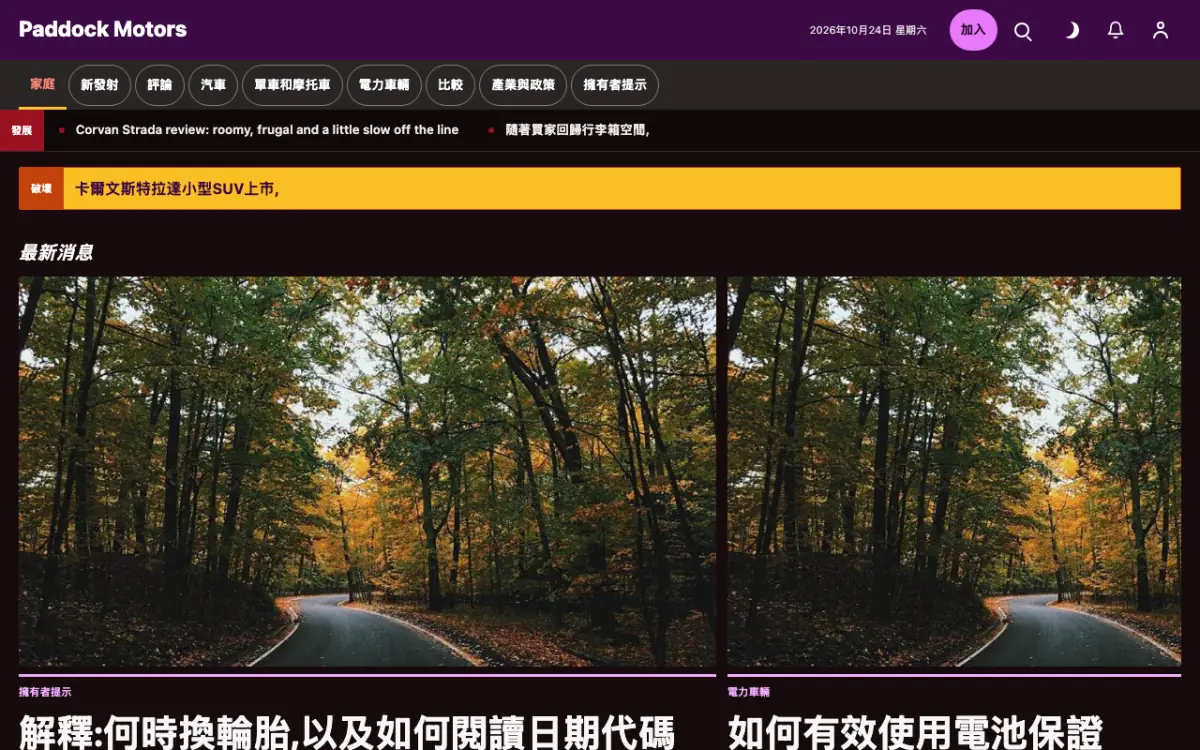Image resolution: width=1200 pixels, height=750 pixels.
Task: Open the 新發射 nav tab
Action: click(100, 85)
